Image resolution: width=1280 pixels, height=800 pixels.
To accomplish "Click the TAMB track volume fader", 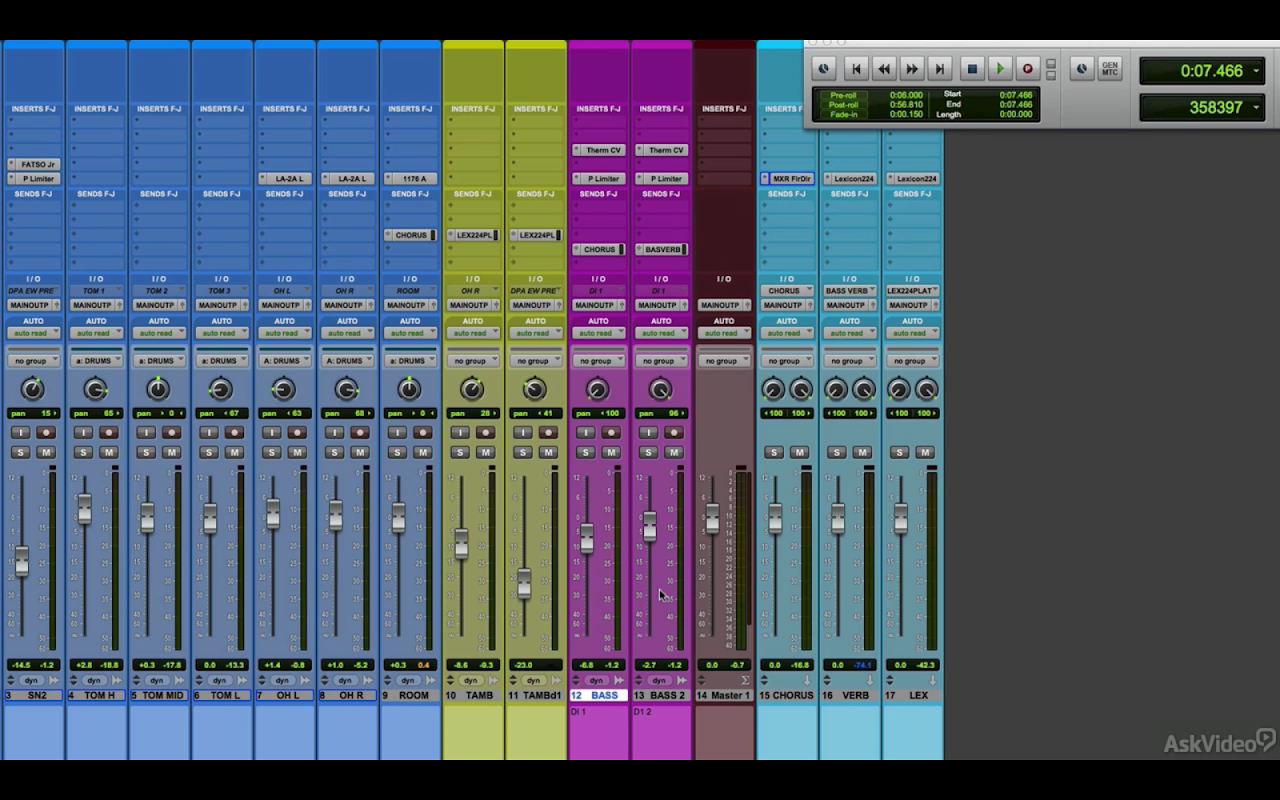I will [x=461, y=543].
